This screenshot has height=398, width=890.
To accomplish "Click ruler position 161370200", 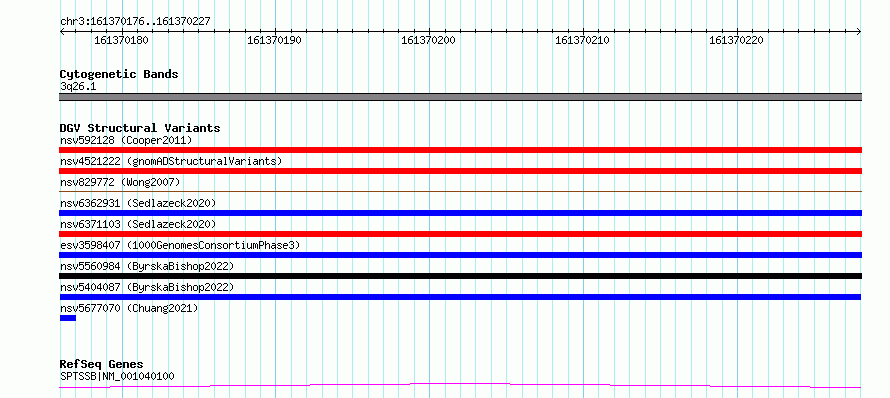I will (429, 40).
